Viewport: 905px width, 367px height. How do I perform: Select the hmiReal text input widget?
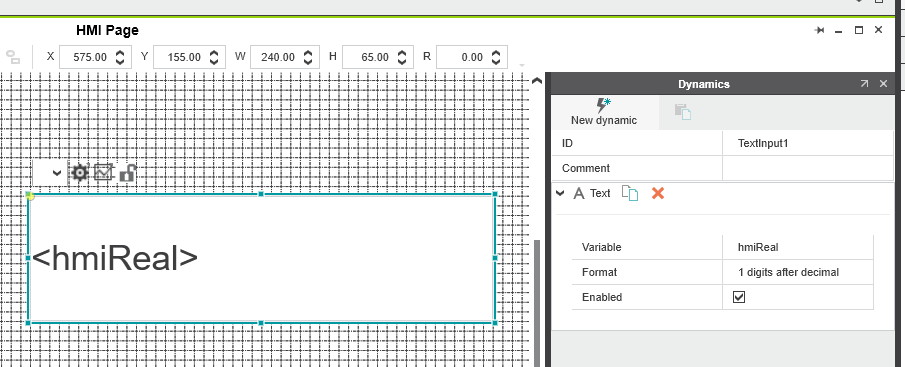pos(261,259)
